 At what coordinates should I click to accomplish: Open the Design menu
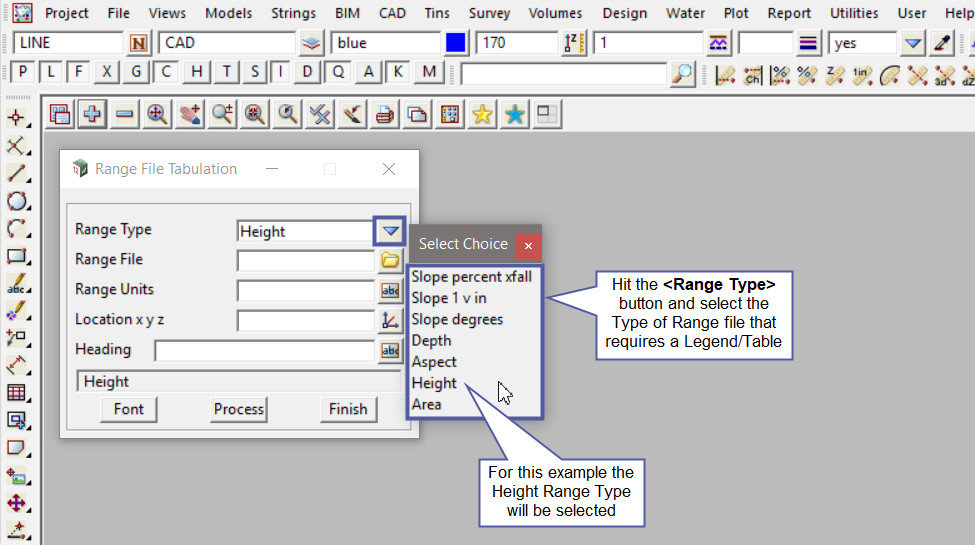pos(624,13)
